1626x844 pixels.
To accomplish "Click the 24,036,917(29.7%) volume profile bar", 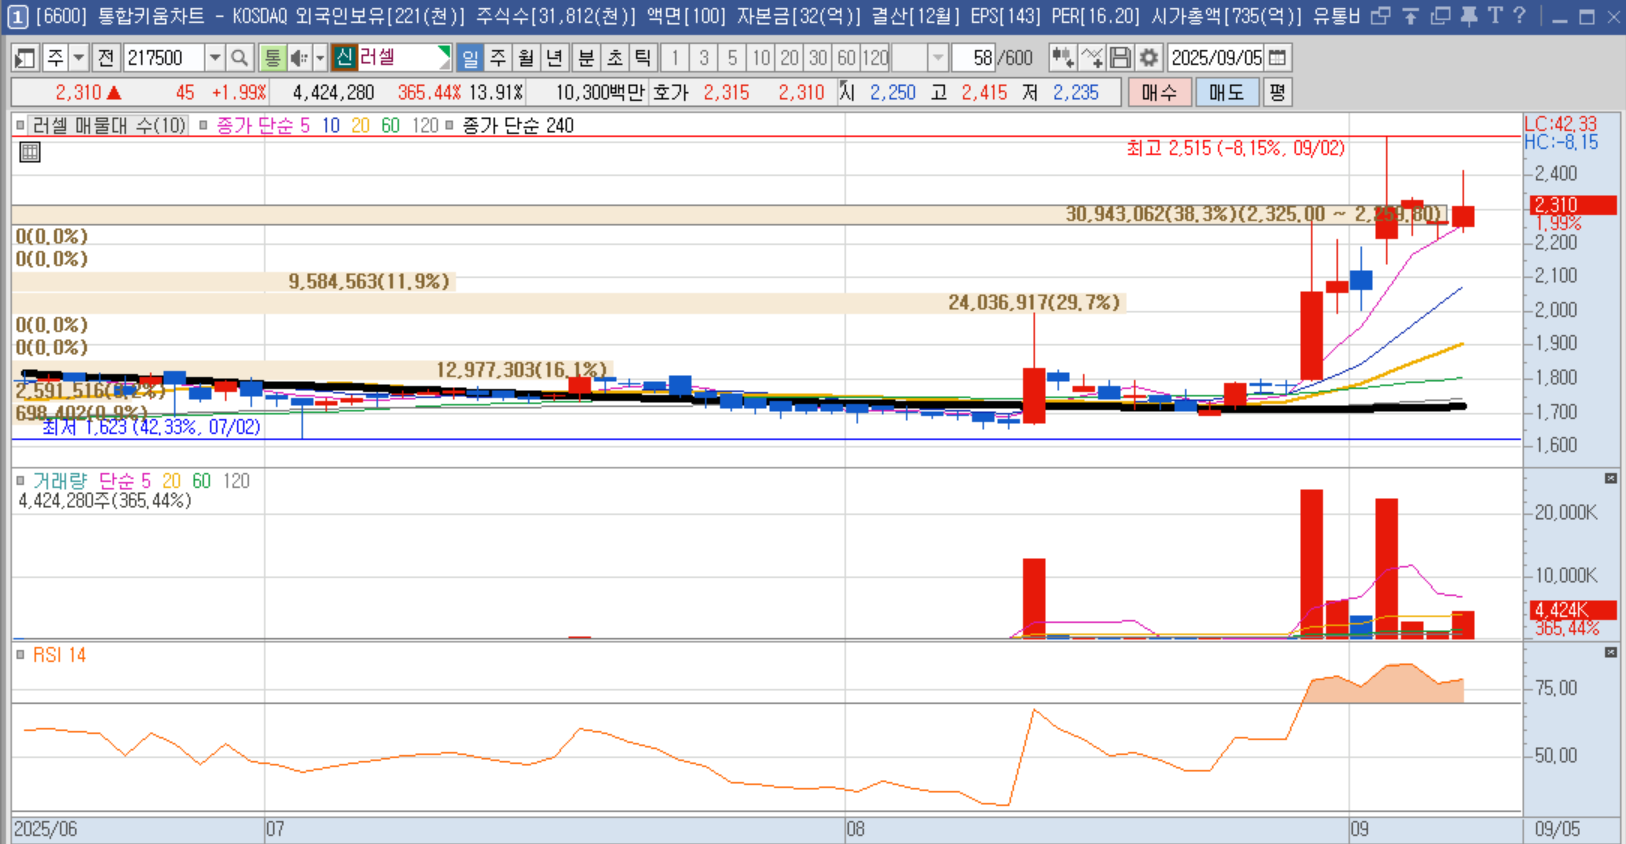I will tap(568, 302).
